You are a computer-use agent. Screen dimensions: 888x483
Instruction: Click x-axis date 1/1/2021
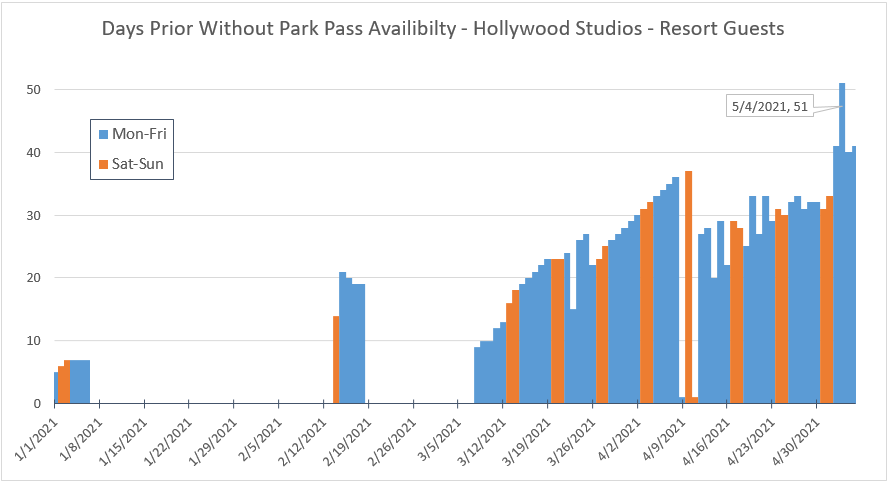tap(36, 439)
